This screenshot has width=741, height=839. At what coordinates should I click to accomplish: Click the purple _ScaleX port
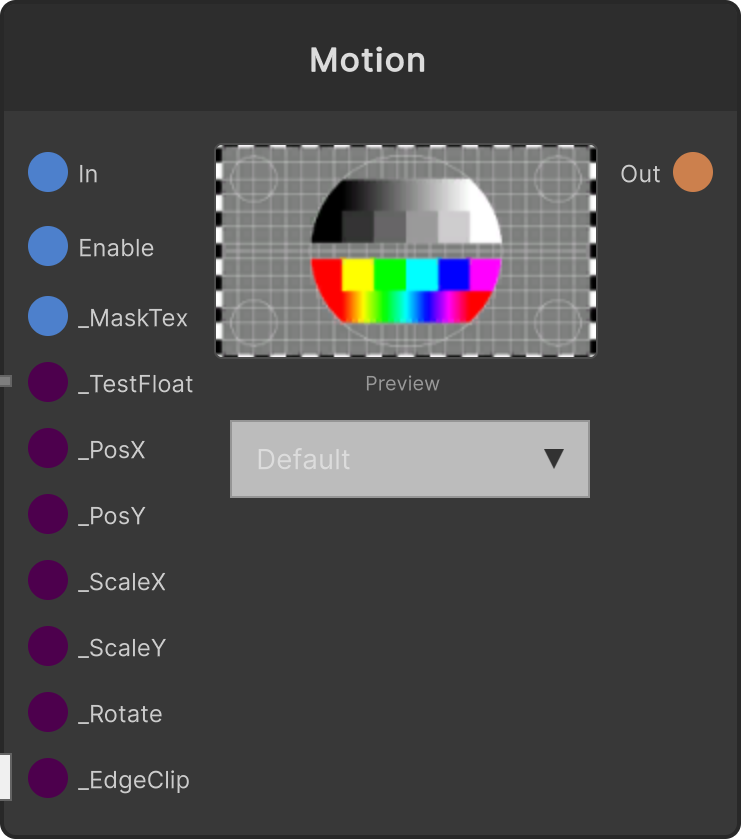point(48,580)
